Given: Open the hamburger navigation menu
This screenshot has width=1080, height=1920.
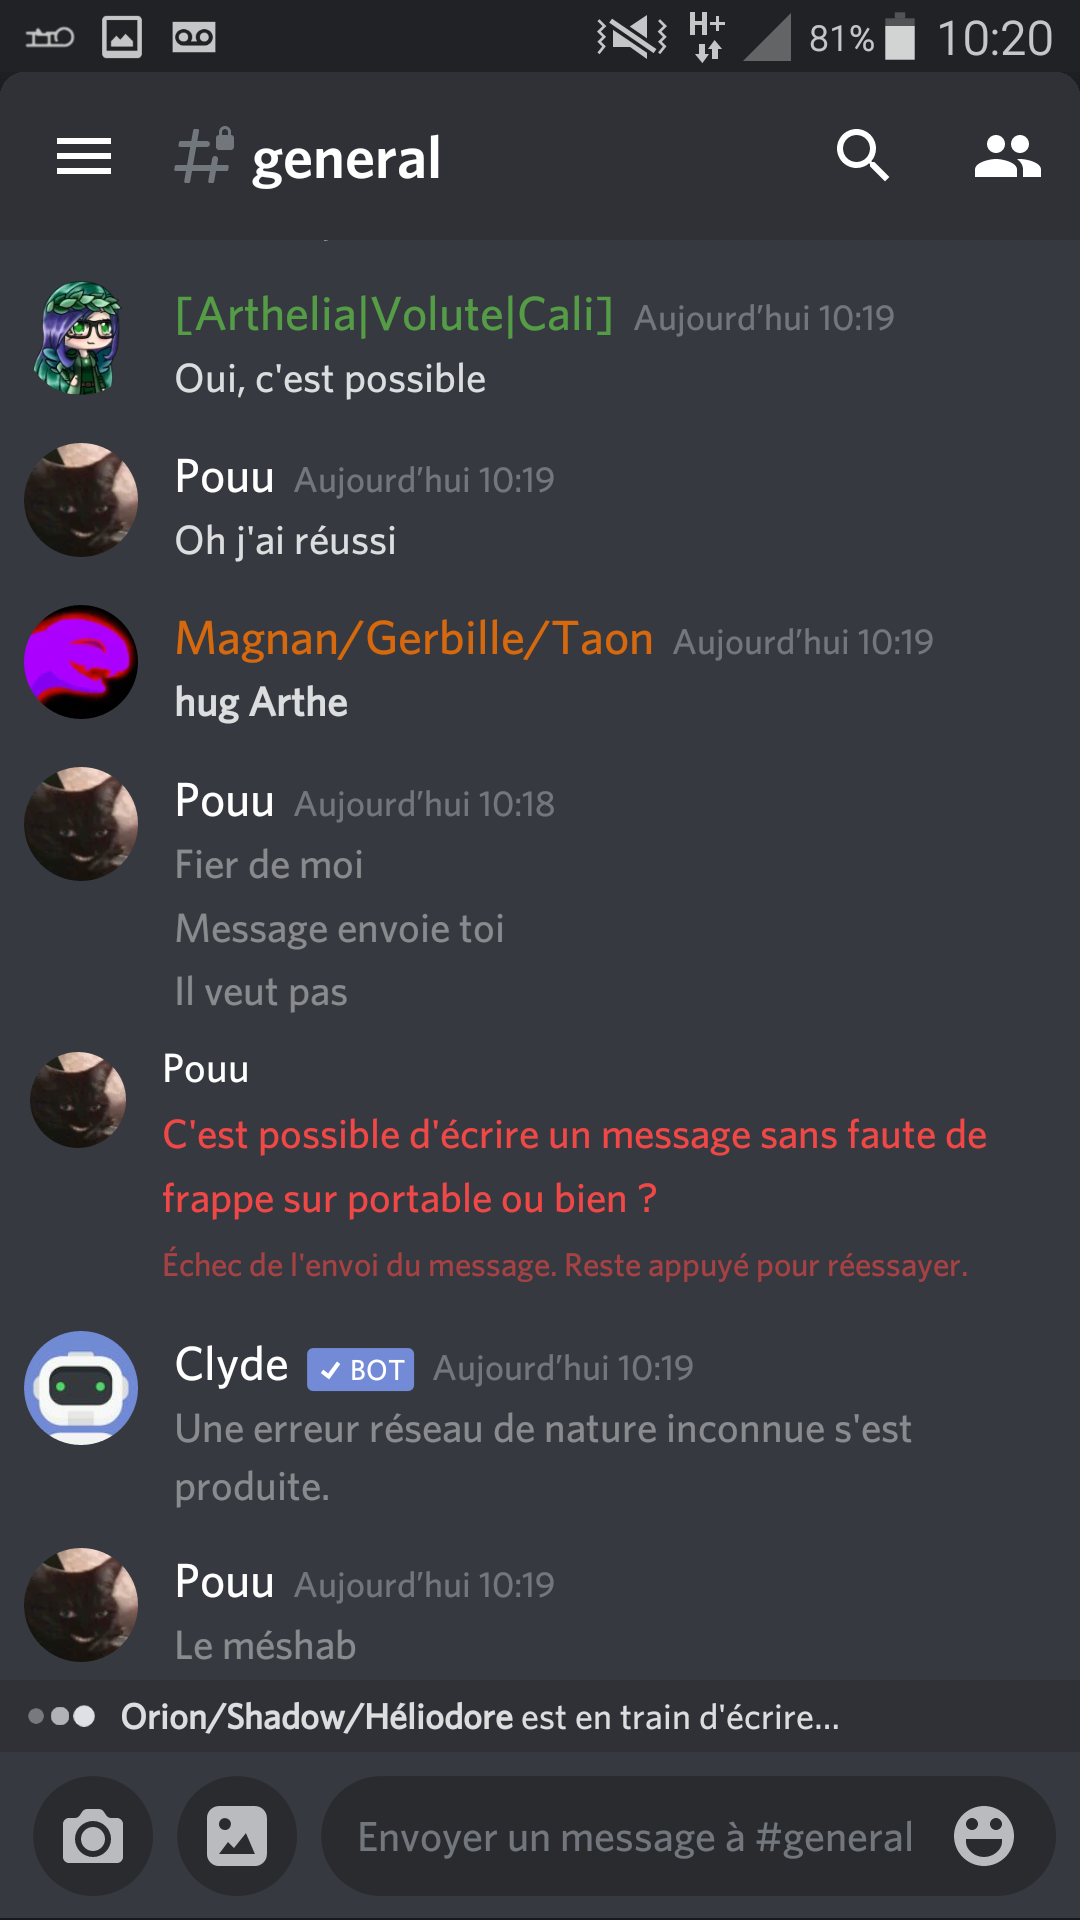Looking at the screenshot, I should (x=84, y=157).
